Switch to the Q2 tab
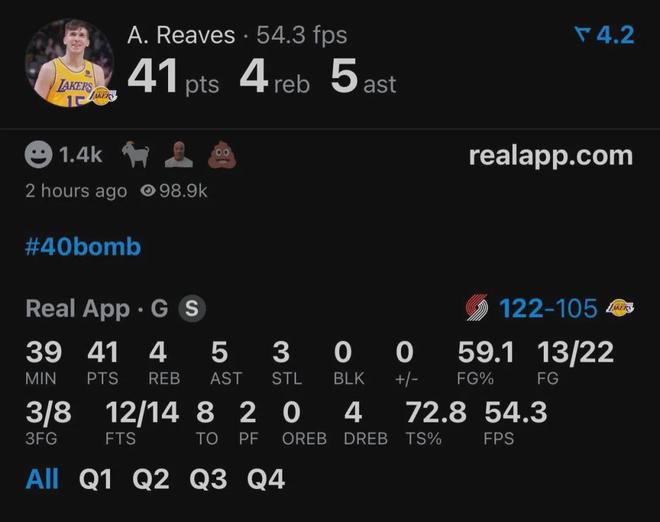Image resolution: width=660 pixels, height=522 pixels. click(x=151, y=479)
